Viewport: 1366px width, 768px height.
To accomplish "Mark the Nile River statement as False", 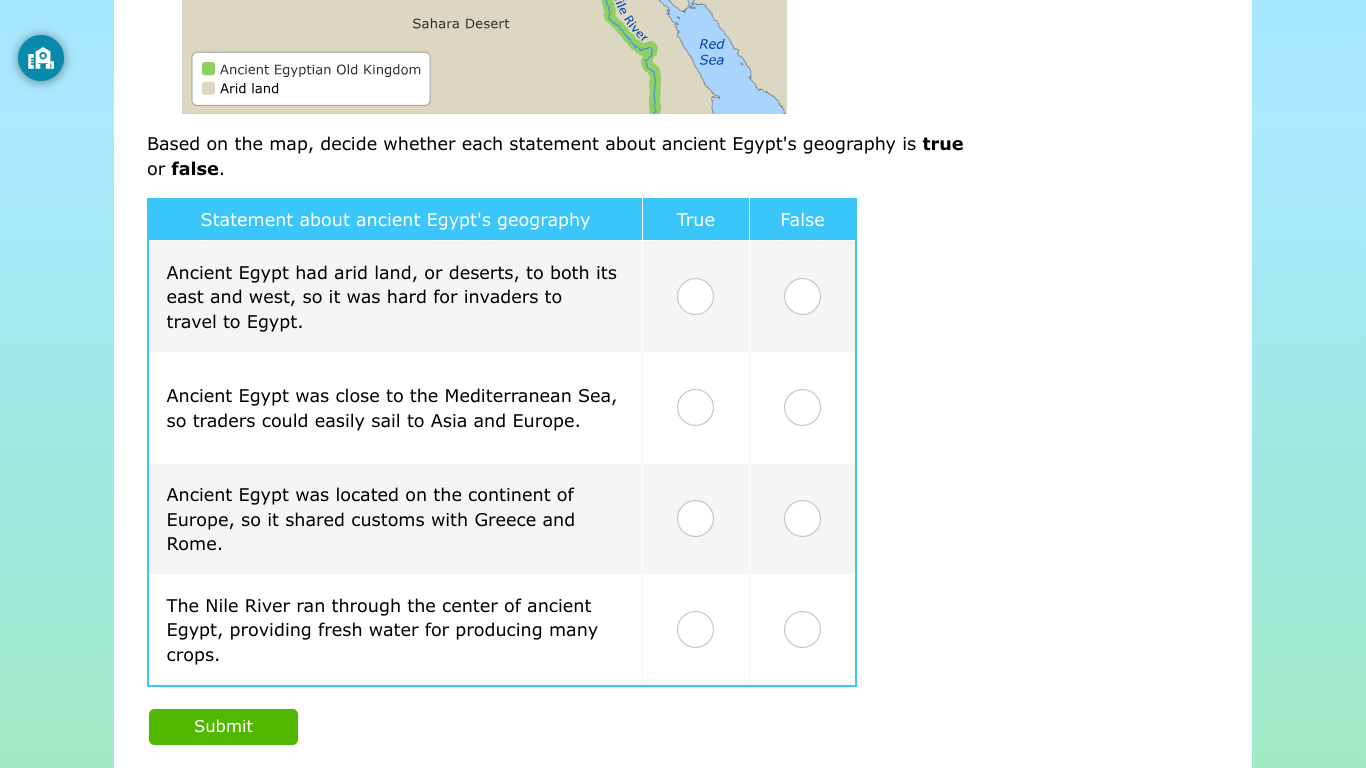I will (802, 629).
